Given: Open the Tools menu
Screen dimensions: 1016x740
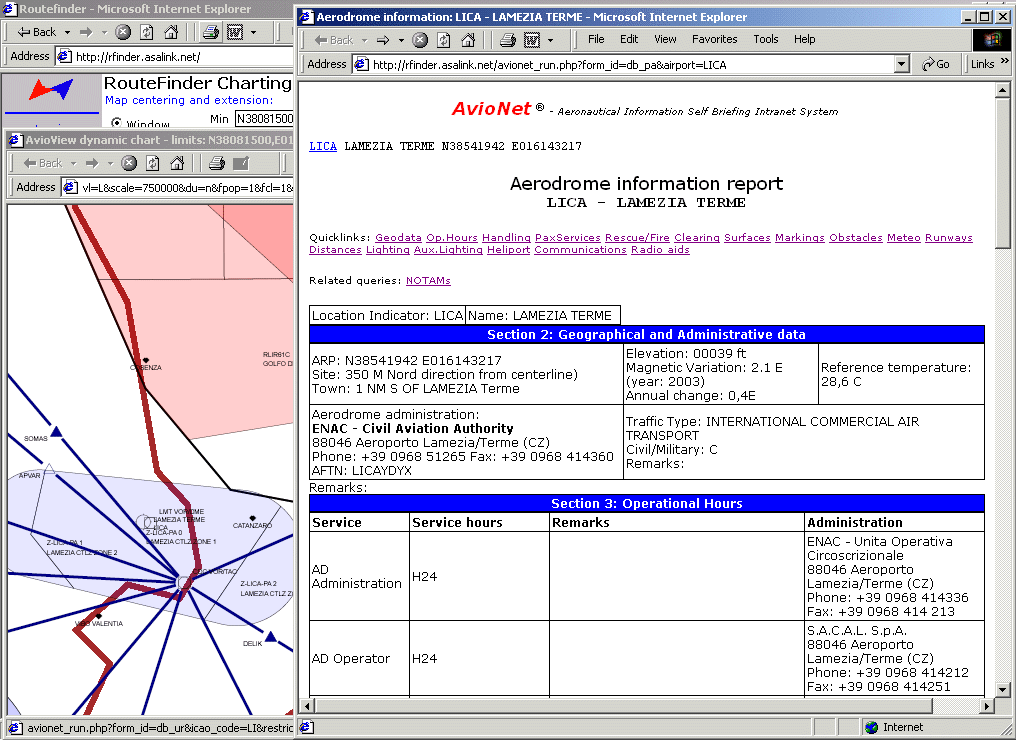Looking at the screenshot, I should click(x=765, y=40).
